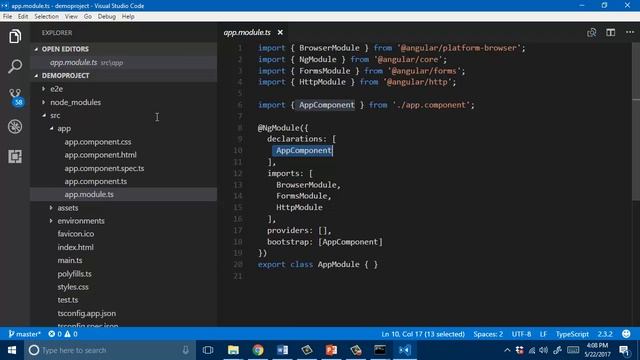
Task: Open app.component.css in explorer
Action: (x=98, y=142)
